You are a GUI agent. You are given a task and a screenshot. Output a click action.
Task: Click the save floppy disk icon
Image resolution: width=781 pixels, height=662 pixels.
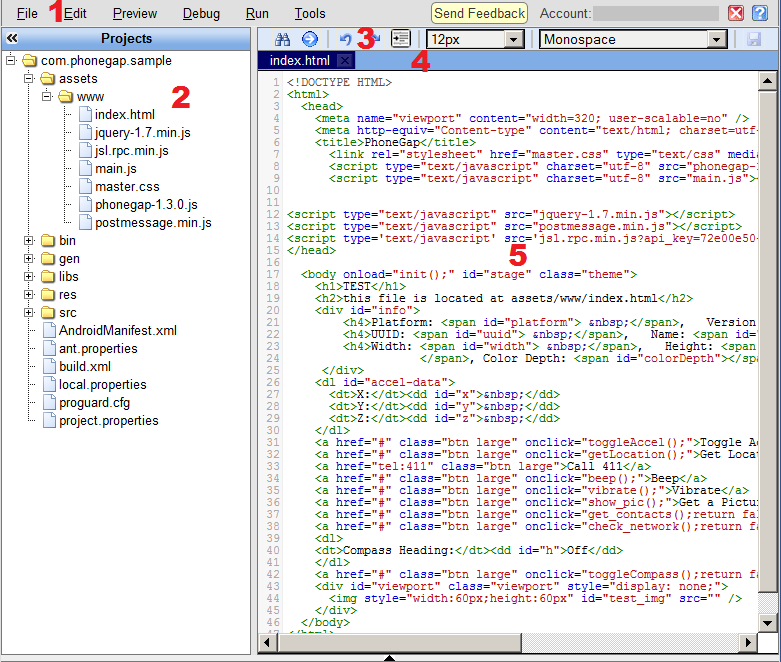(x=754, y=39)
